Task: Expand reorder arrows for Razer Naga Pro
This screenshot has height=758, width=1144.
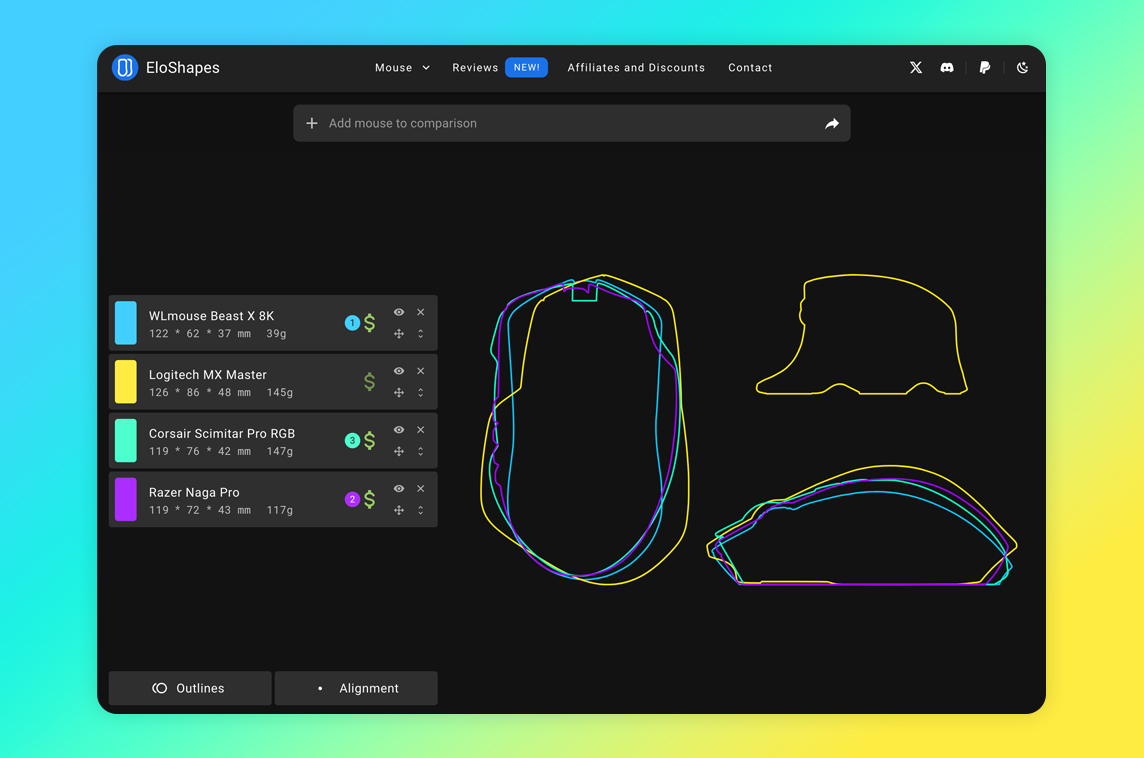Action: 421,510
